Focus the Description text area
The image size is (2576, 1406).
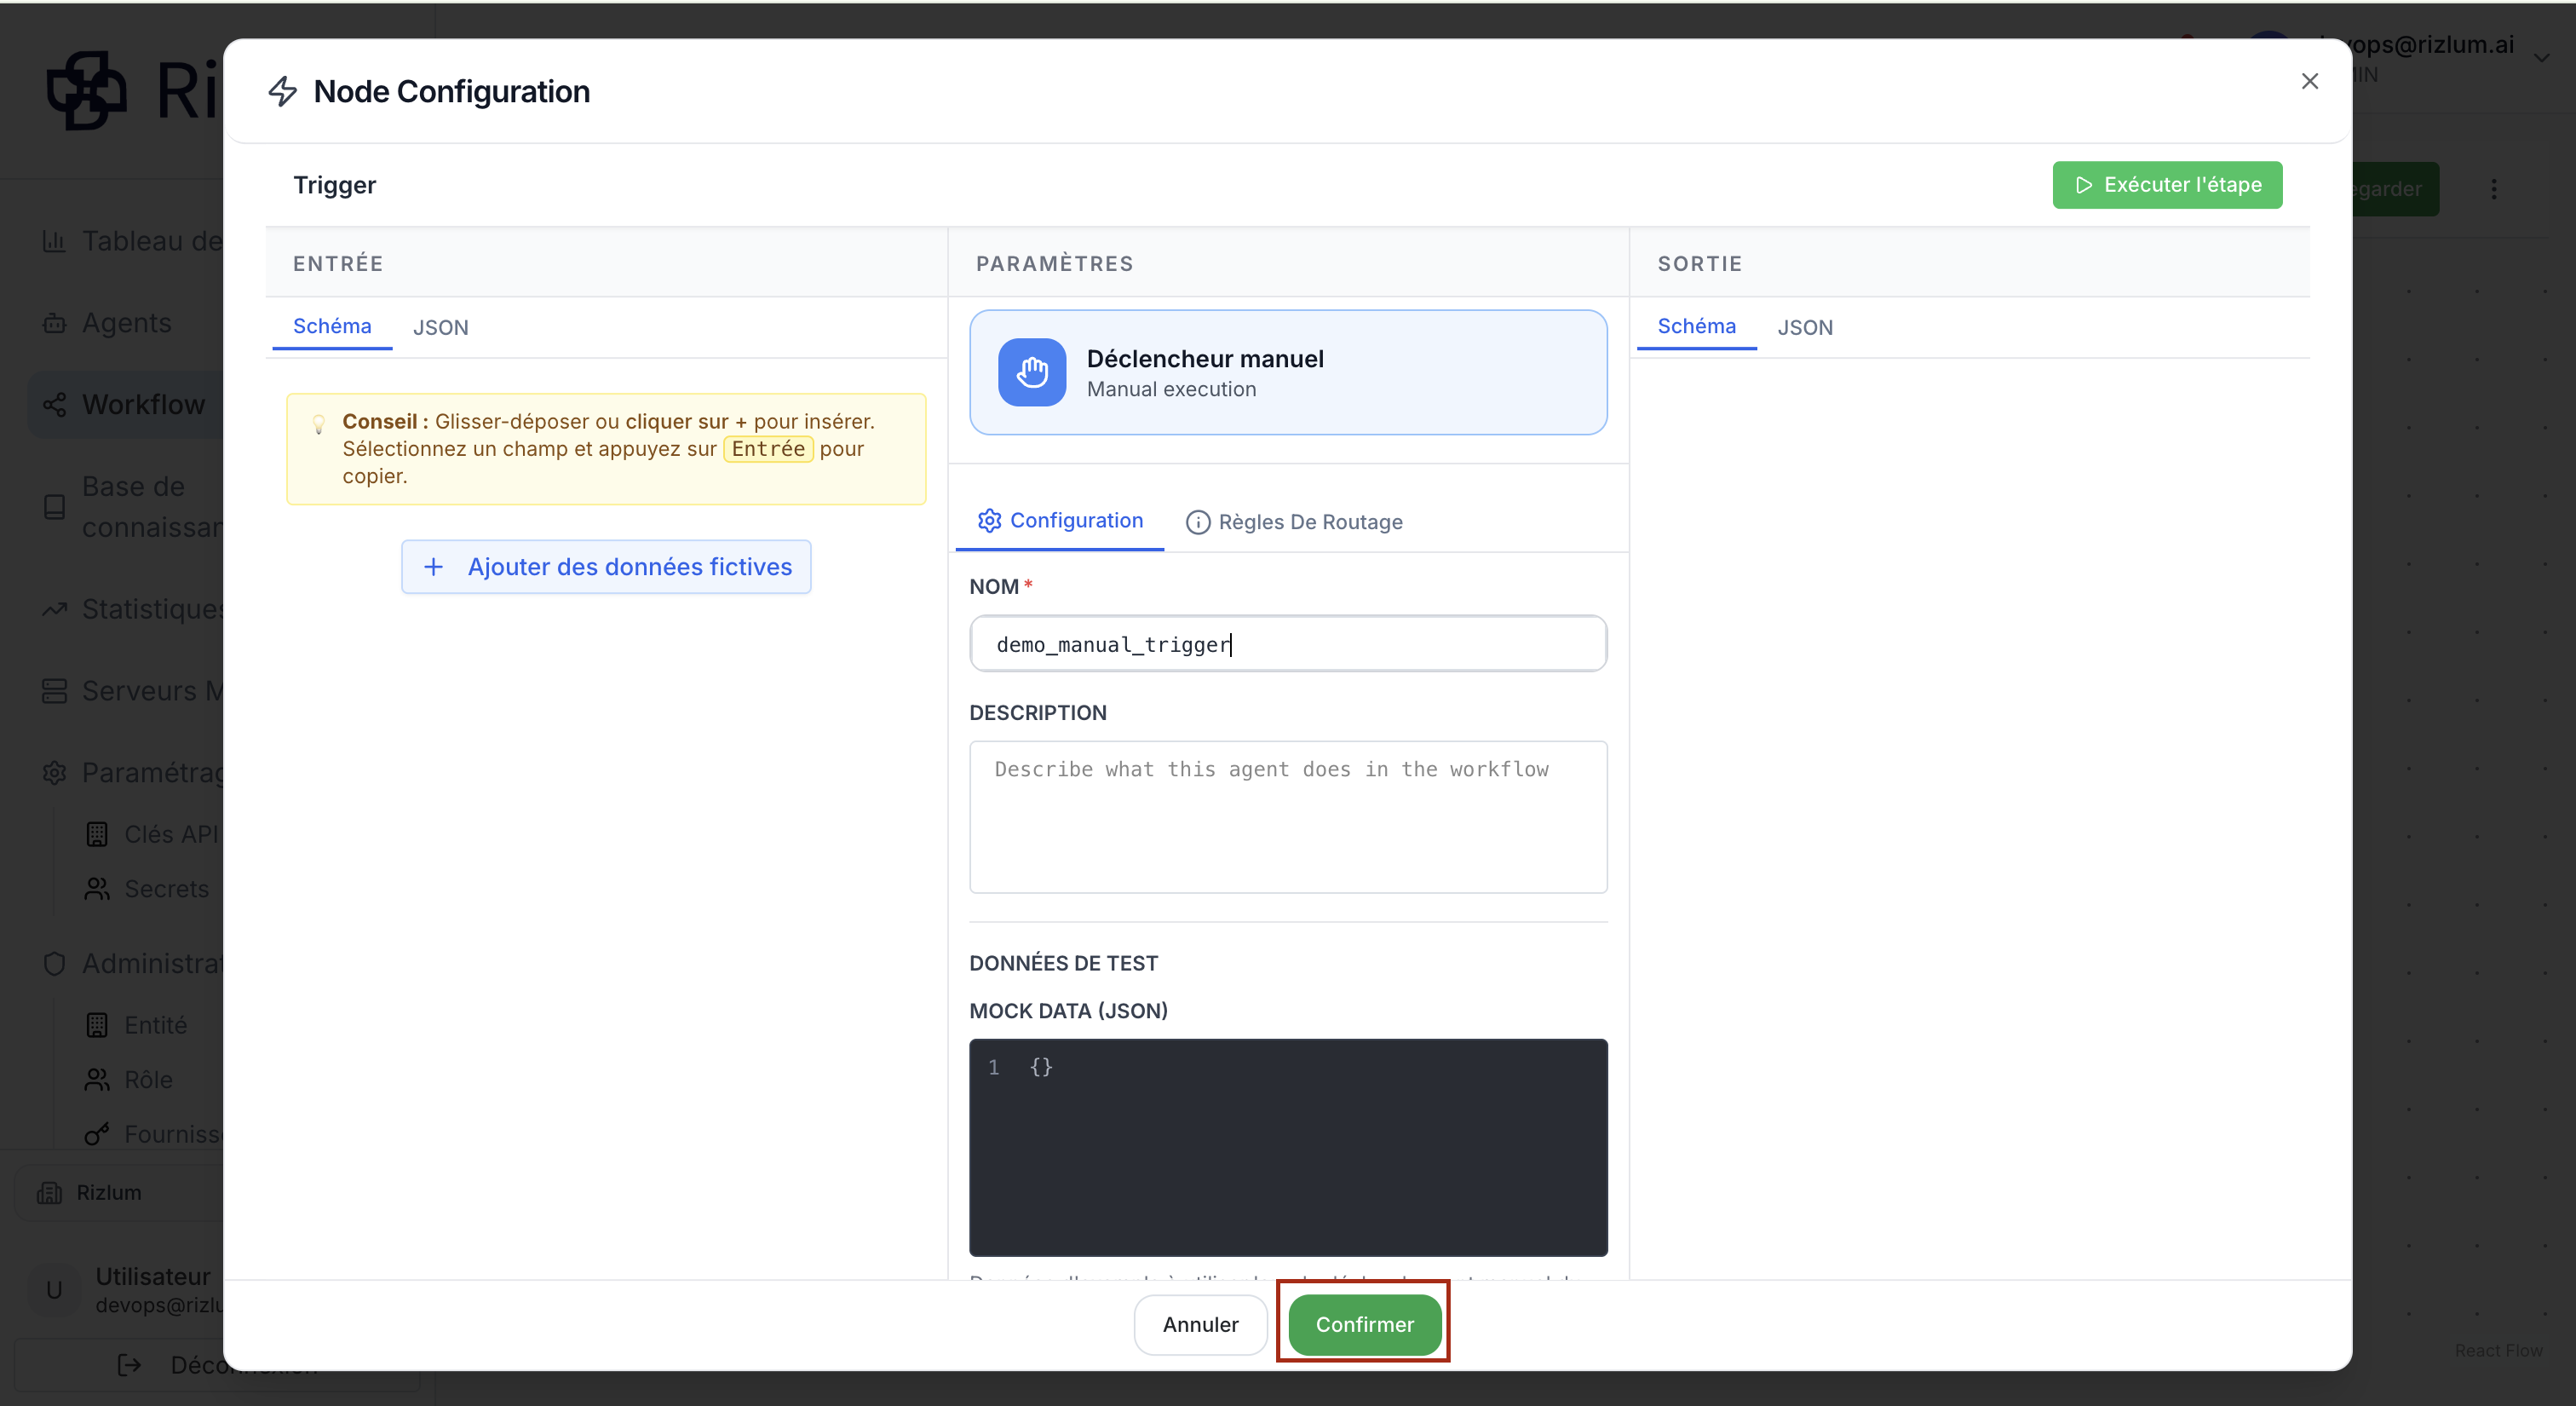click(x=1288, y=817)
